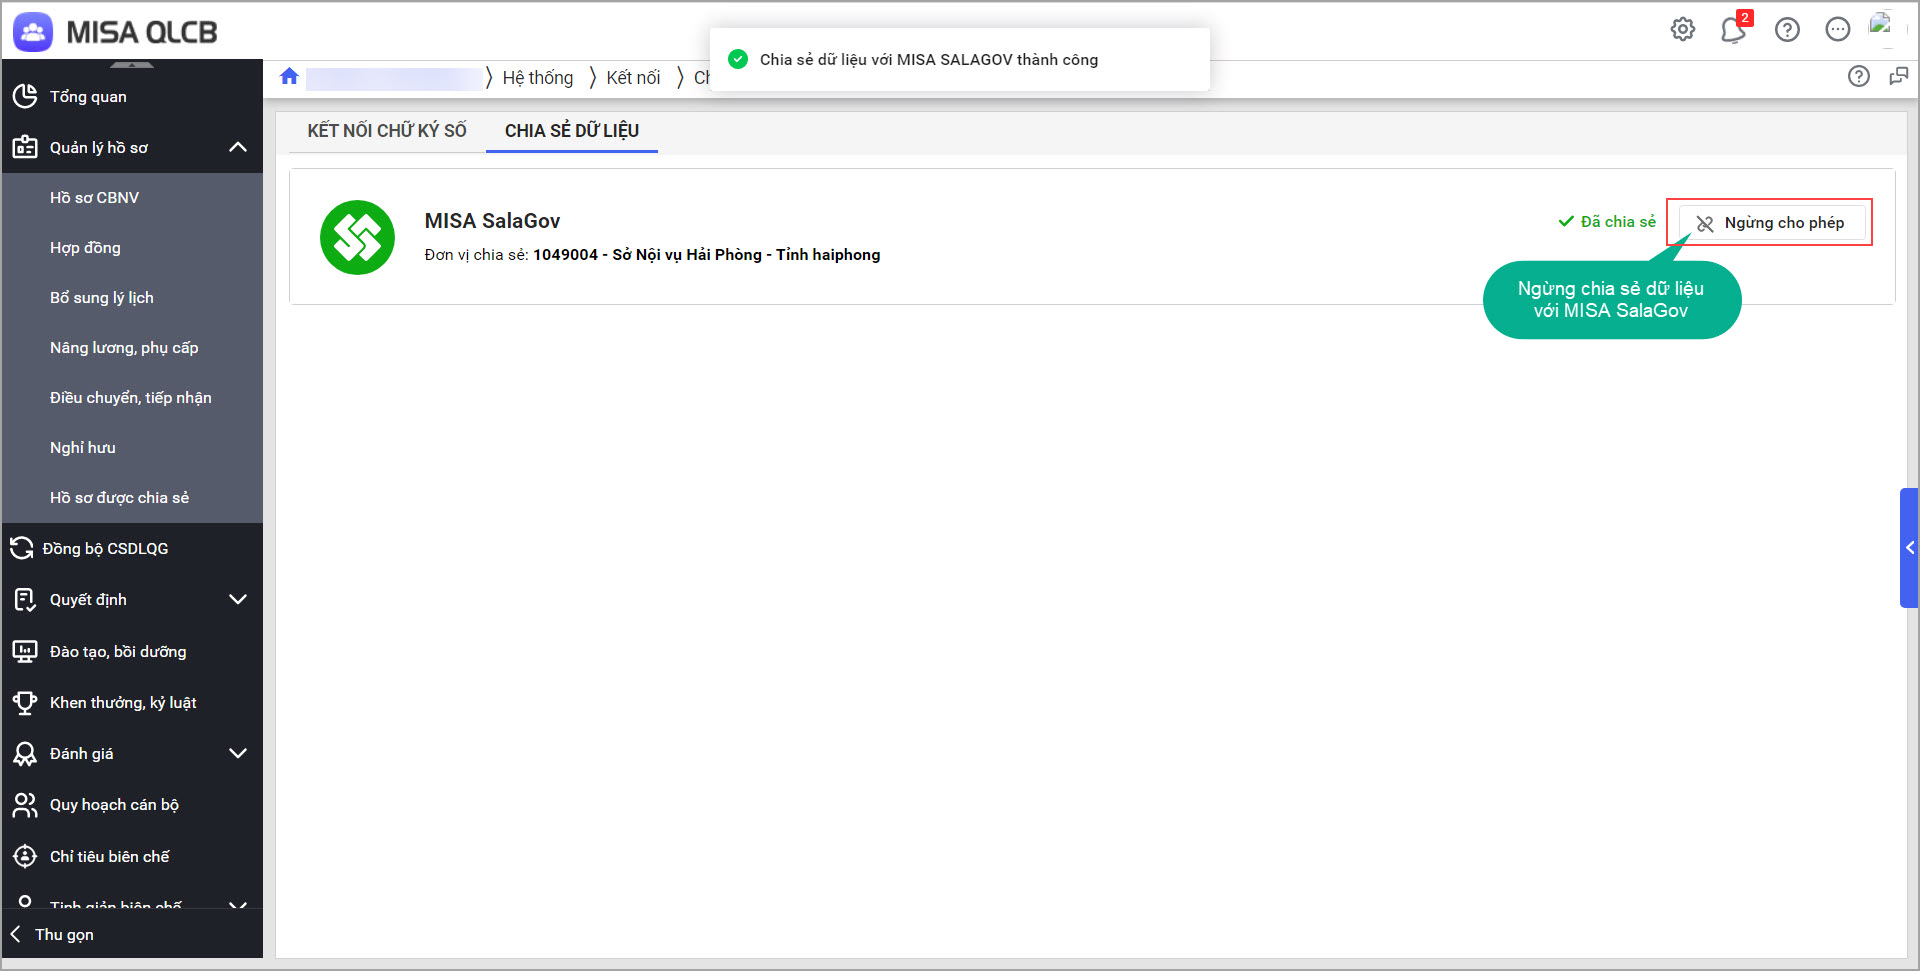Expand the blue right side panel handle
This screenshot has width=1920, height=971.
pos(1909,547)
